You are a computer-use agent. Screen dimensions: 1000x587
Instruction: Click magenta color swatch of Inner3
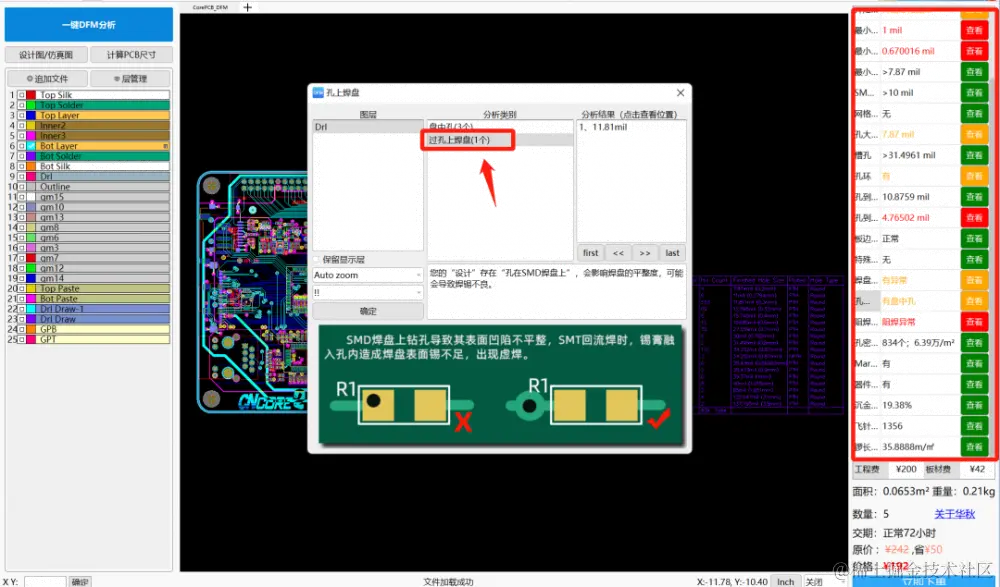pyautogui.click(x=31, y=135)
